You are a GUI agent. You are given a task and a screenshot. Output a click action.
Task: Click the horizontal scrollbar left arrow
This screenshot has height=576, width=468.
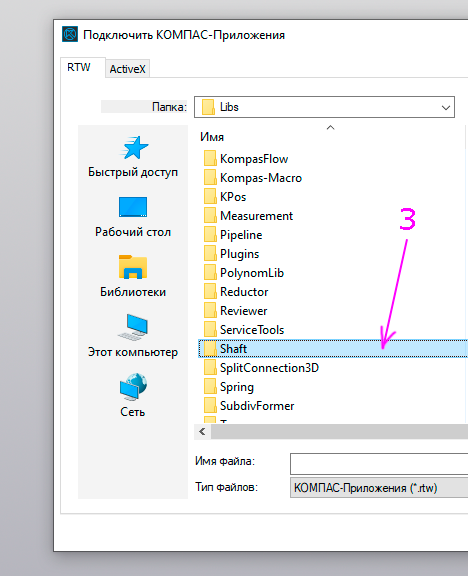click(202, 432)
